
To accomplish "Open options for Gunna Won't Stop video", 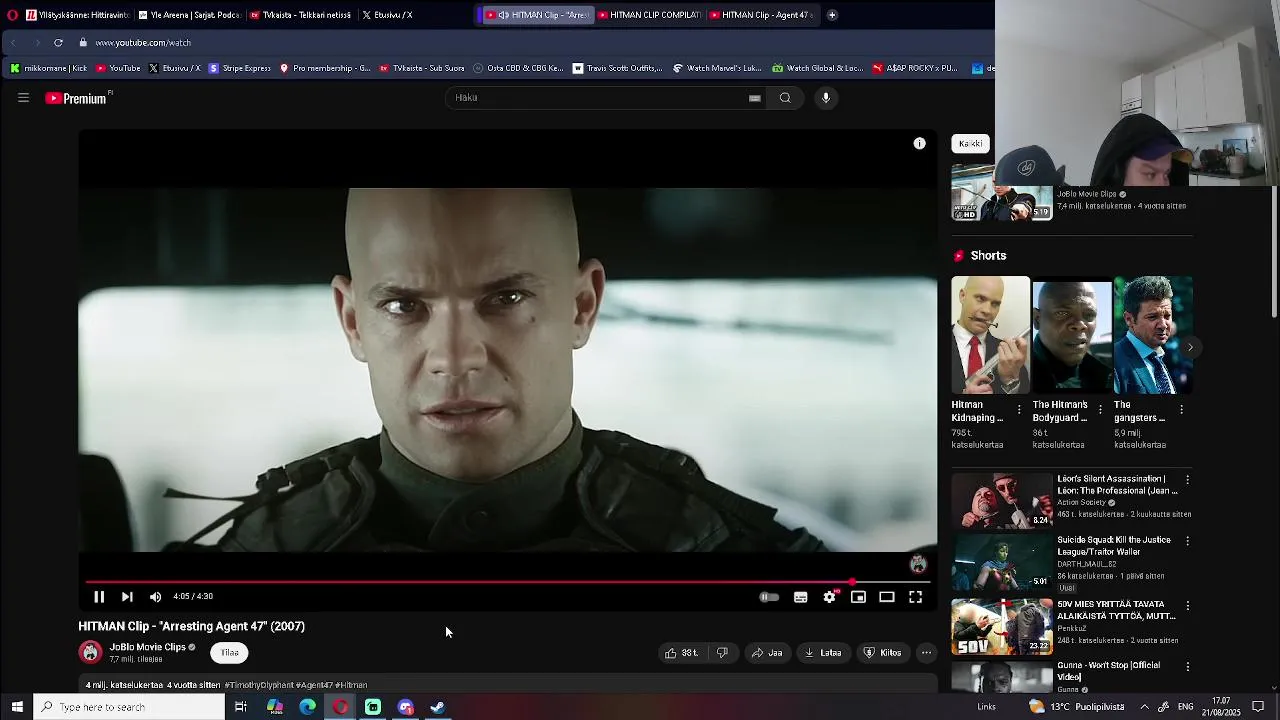I will 1187,667.
